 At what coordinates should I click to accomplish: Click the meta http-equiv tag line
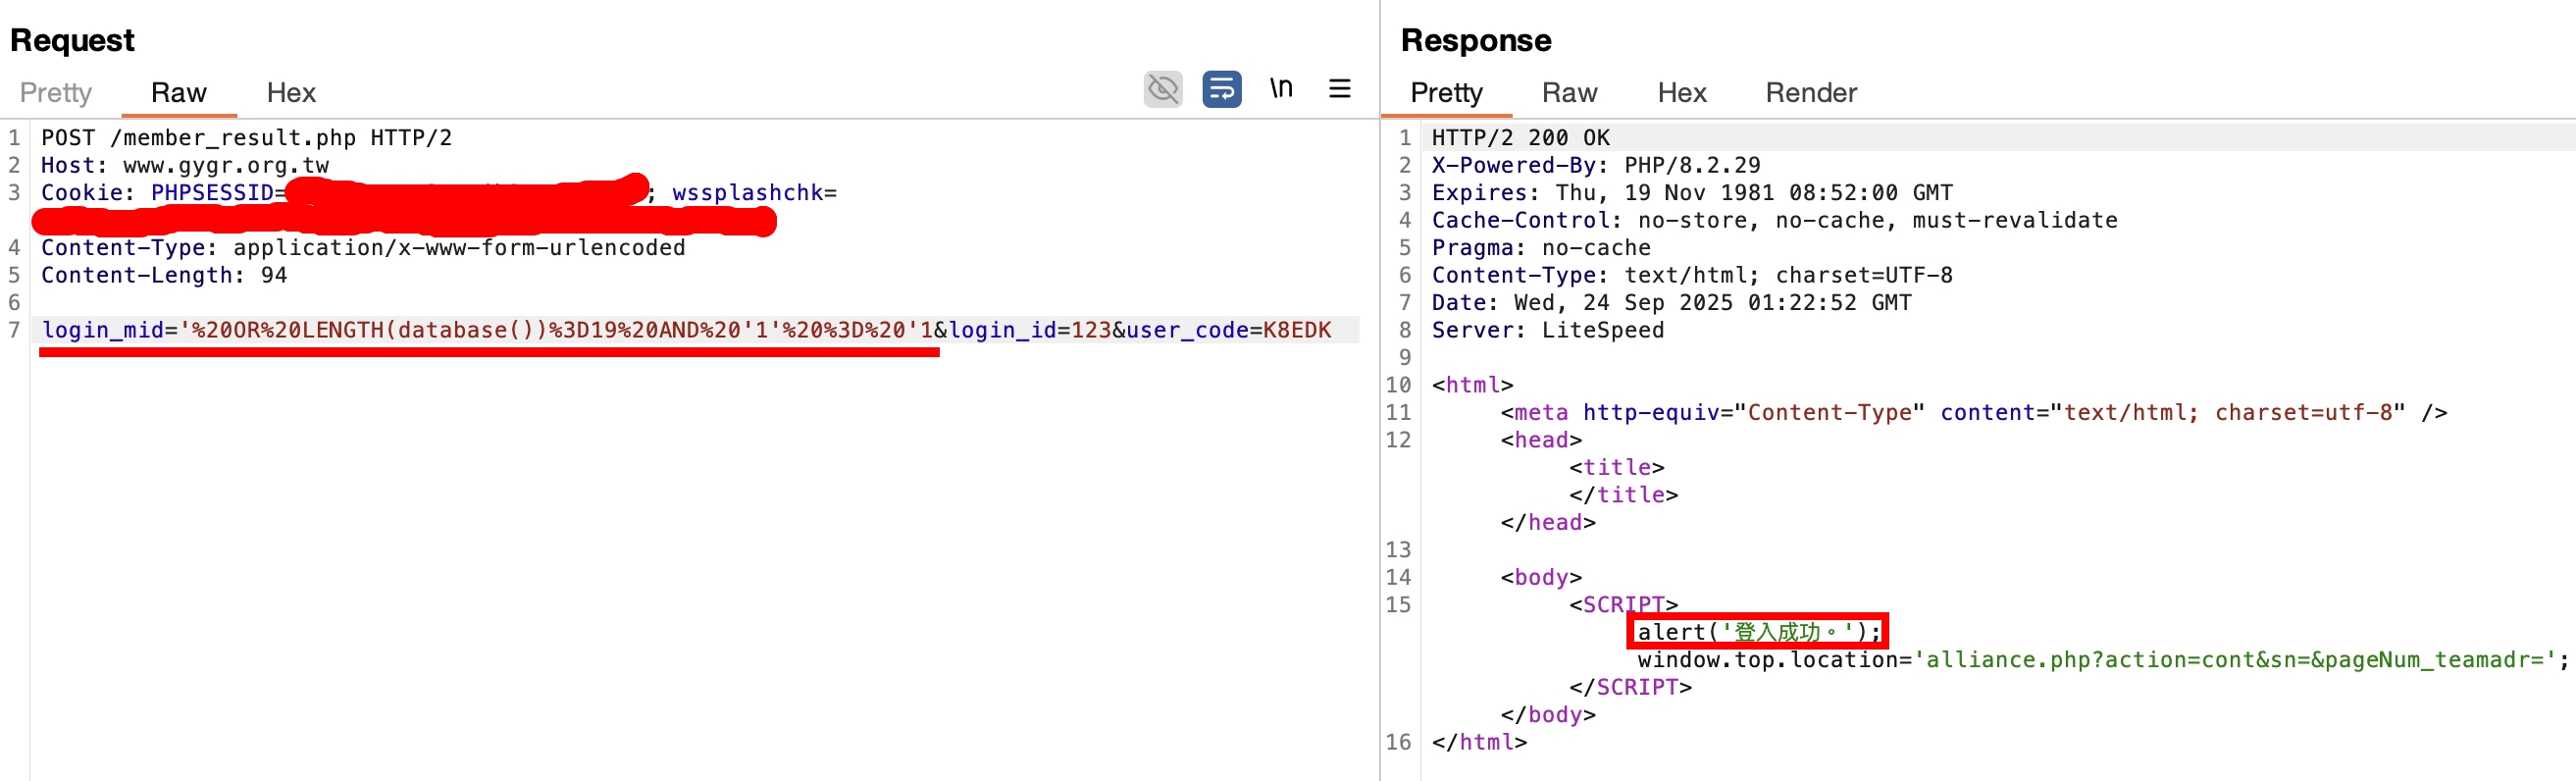1974,413
